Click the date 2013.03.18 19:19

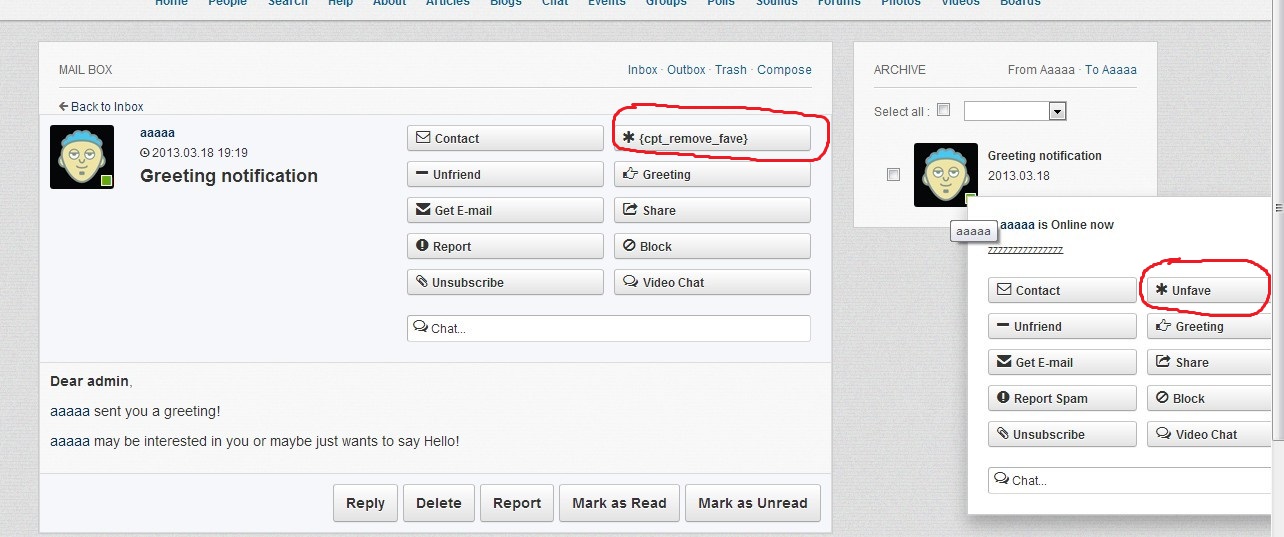[194, 153]
